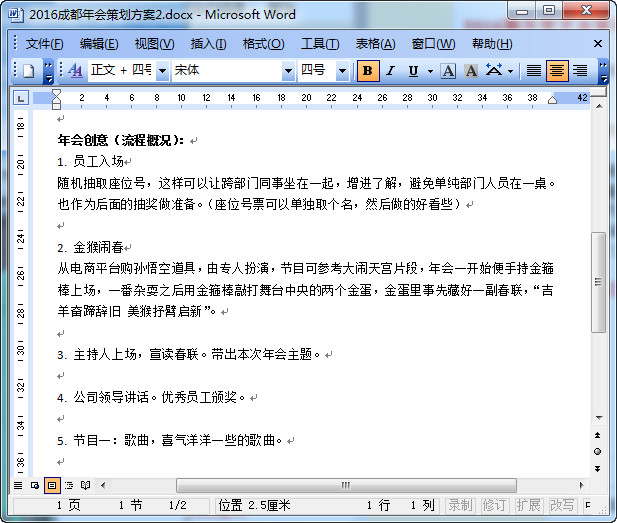Click the Character Scaling icon
The height and width of the screenshot is (523, 617).
(494, 70)
